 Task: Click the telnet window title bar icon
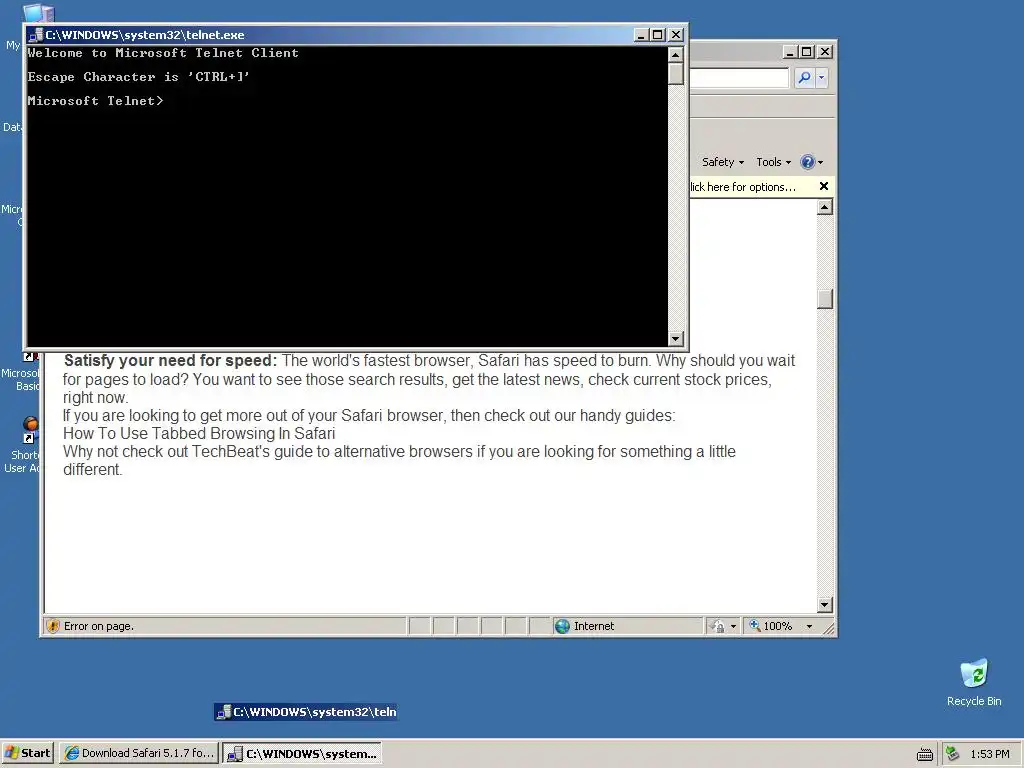pyautogui.click(x=36, y=35)
